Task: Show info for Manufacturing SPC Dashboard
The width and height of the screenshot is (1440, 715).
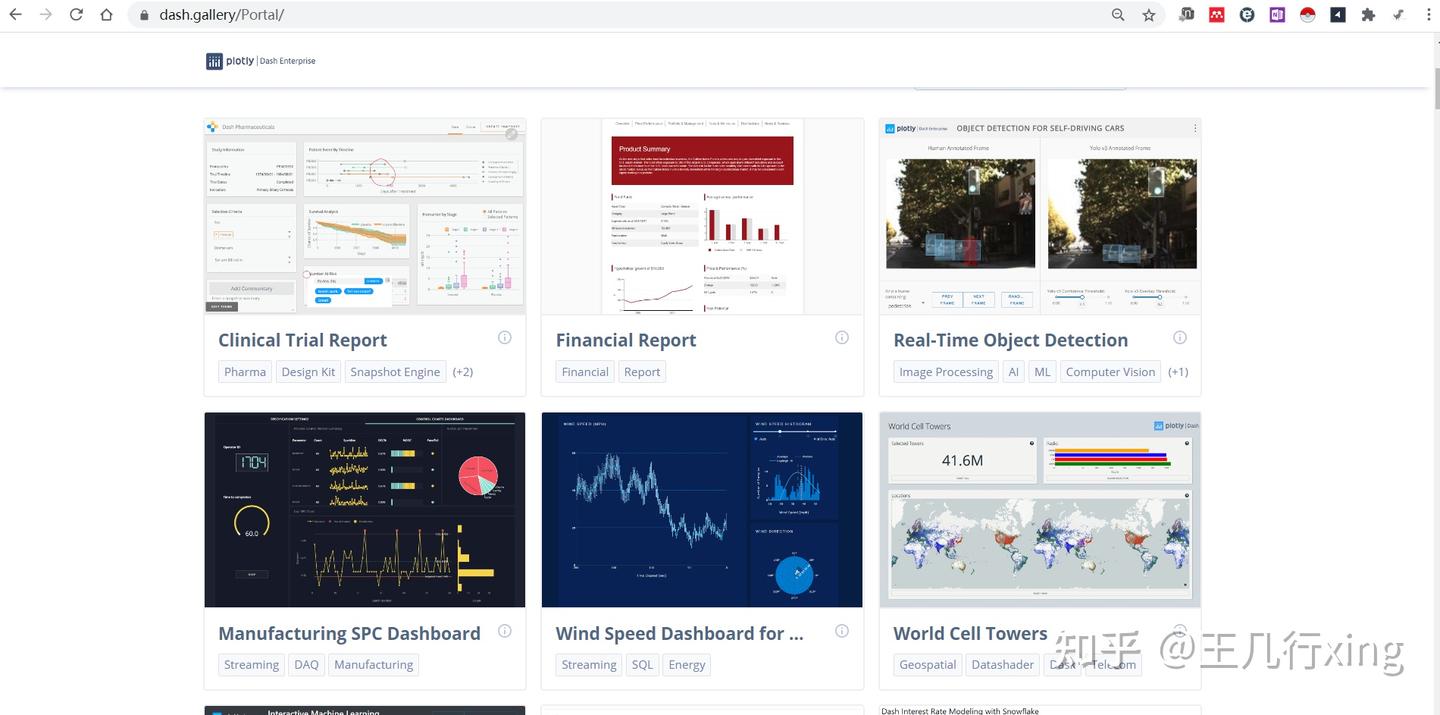Action: click(x=505, y=631)
